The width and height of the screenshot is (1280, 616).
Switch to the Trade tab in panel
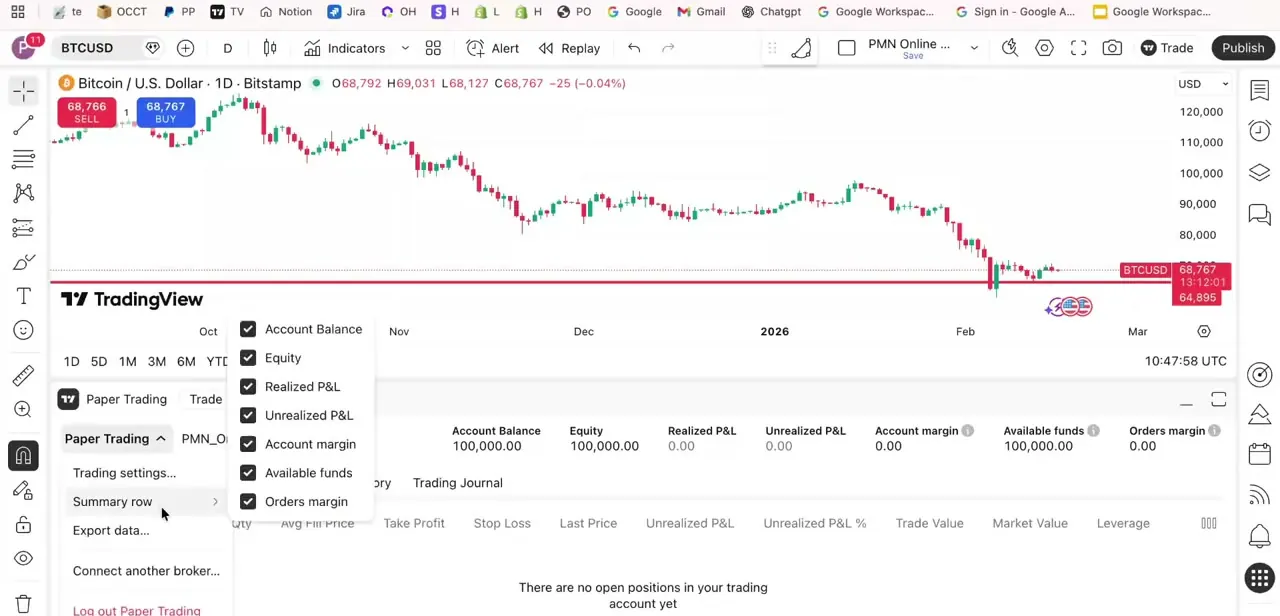(x=206, y=399)
